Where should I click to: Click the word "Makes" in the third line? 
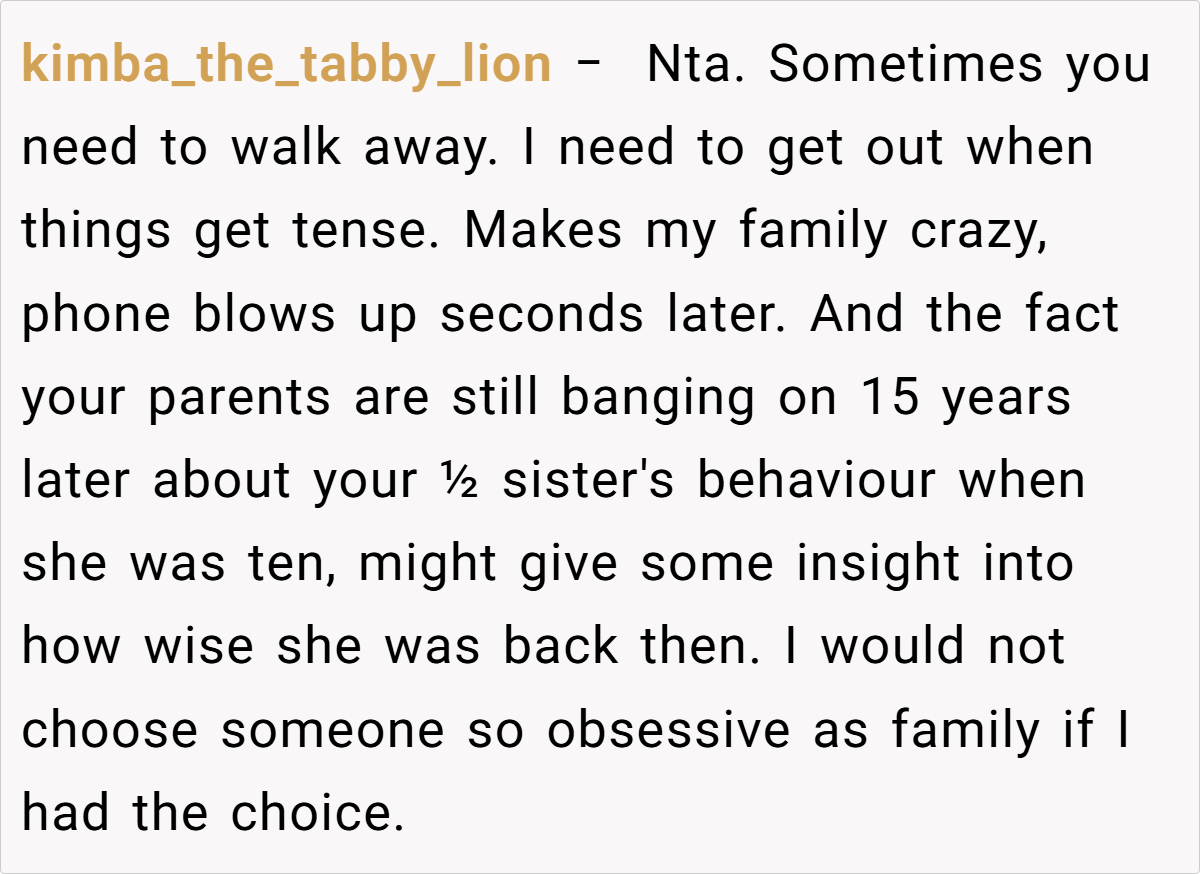(541, 232)
